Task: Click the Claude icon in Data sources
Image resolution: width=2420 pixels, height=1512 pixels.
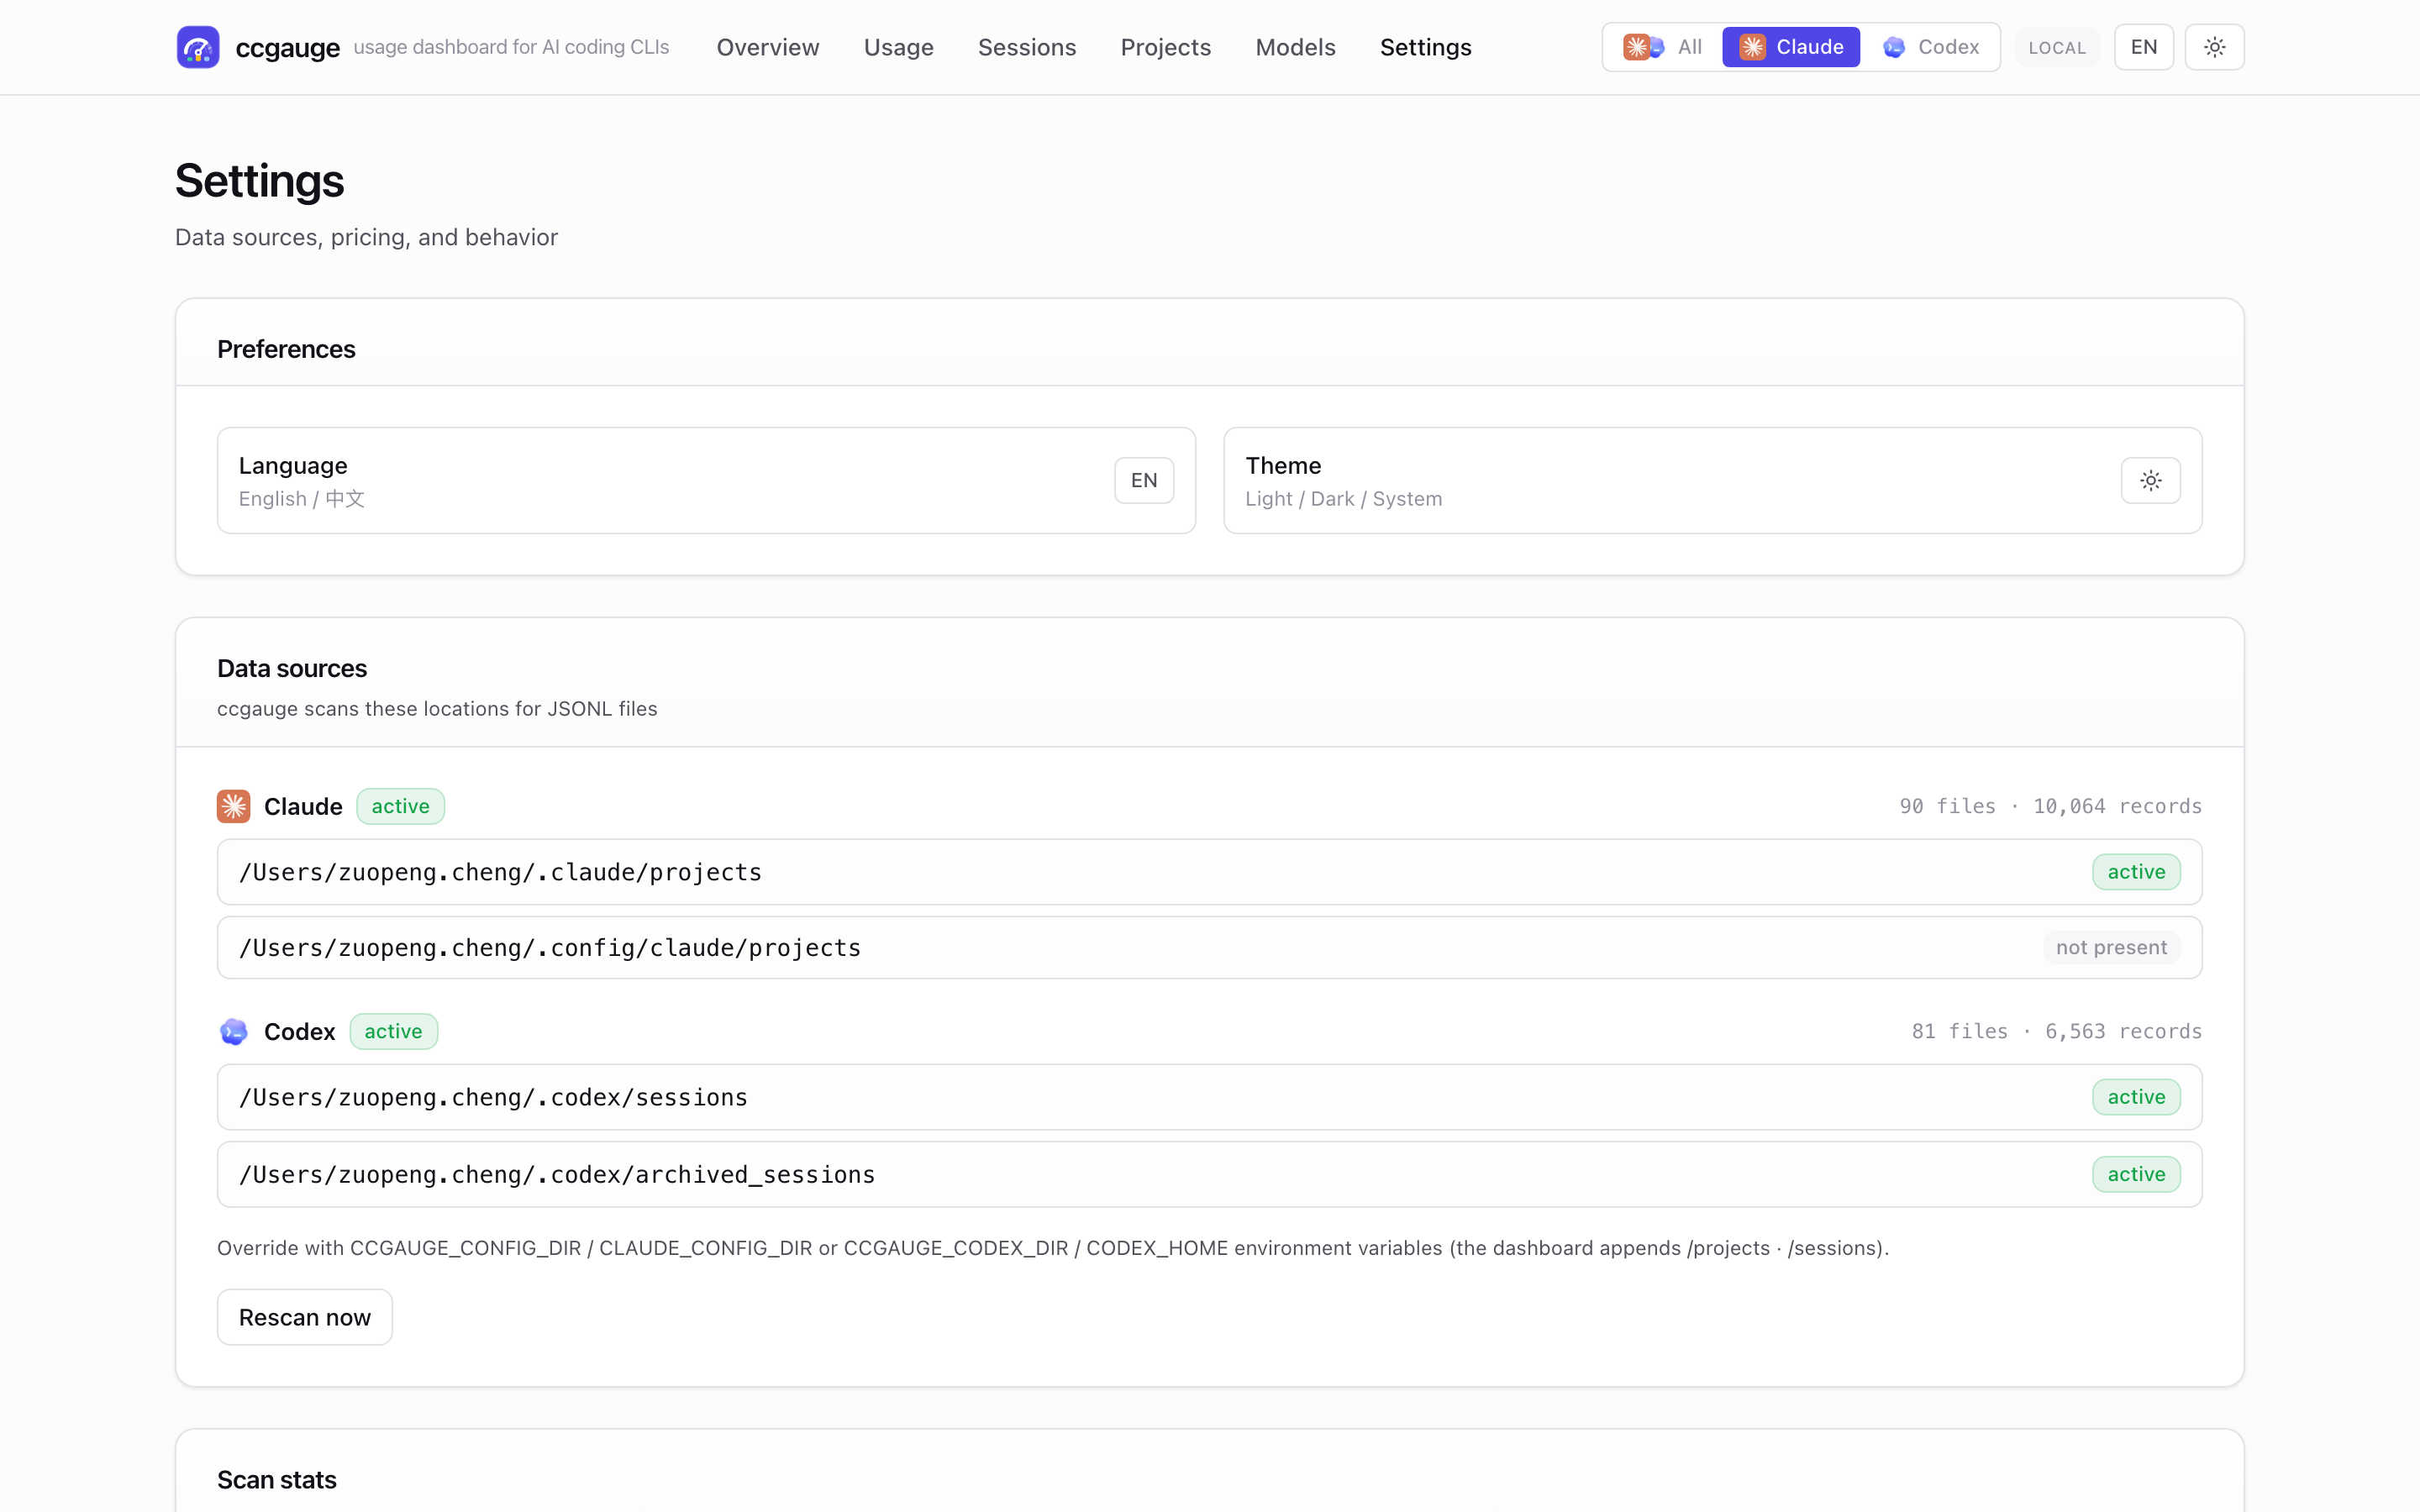Action: coord(233,806)
